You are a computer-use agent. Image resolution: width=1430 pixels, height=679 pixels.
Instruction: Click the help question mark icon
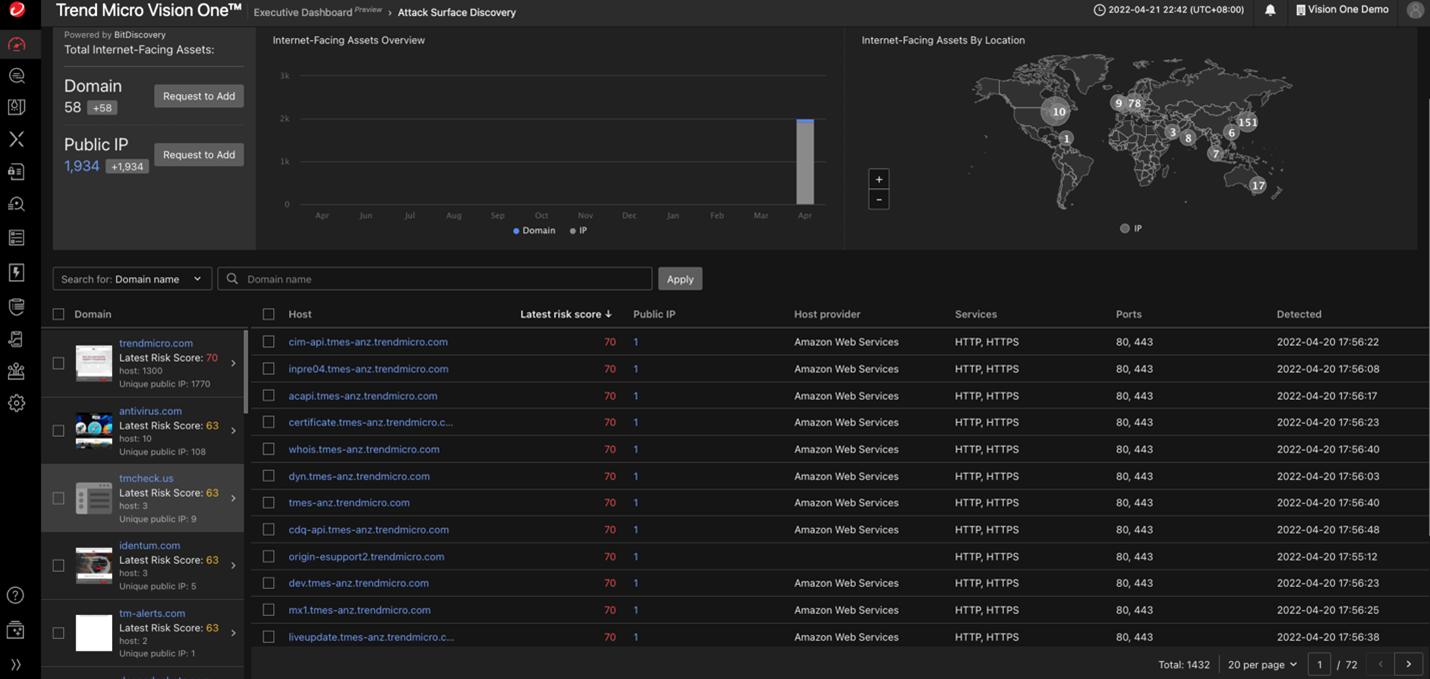coord(16,595)
